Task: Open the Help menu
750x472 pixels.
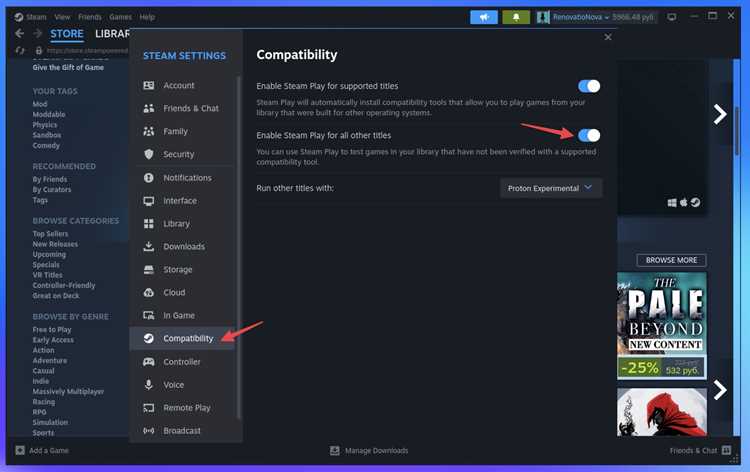Action: point(147,17)
